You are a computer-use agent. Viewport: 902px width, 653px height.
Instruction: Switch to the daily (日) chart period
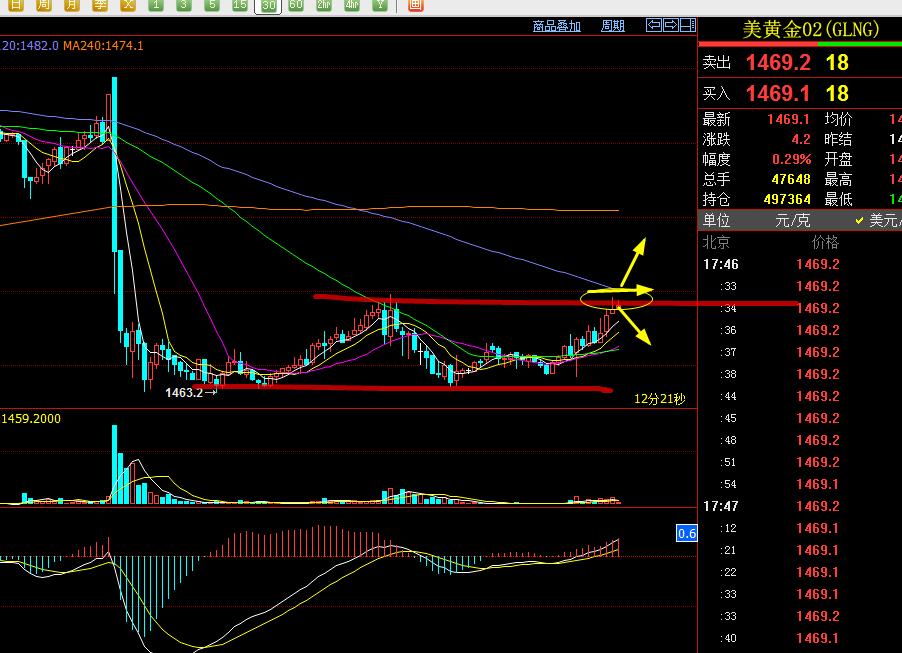(x=16, y=5)
